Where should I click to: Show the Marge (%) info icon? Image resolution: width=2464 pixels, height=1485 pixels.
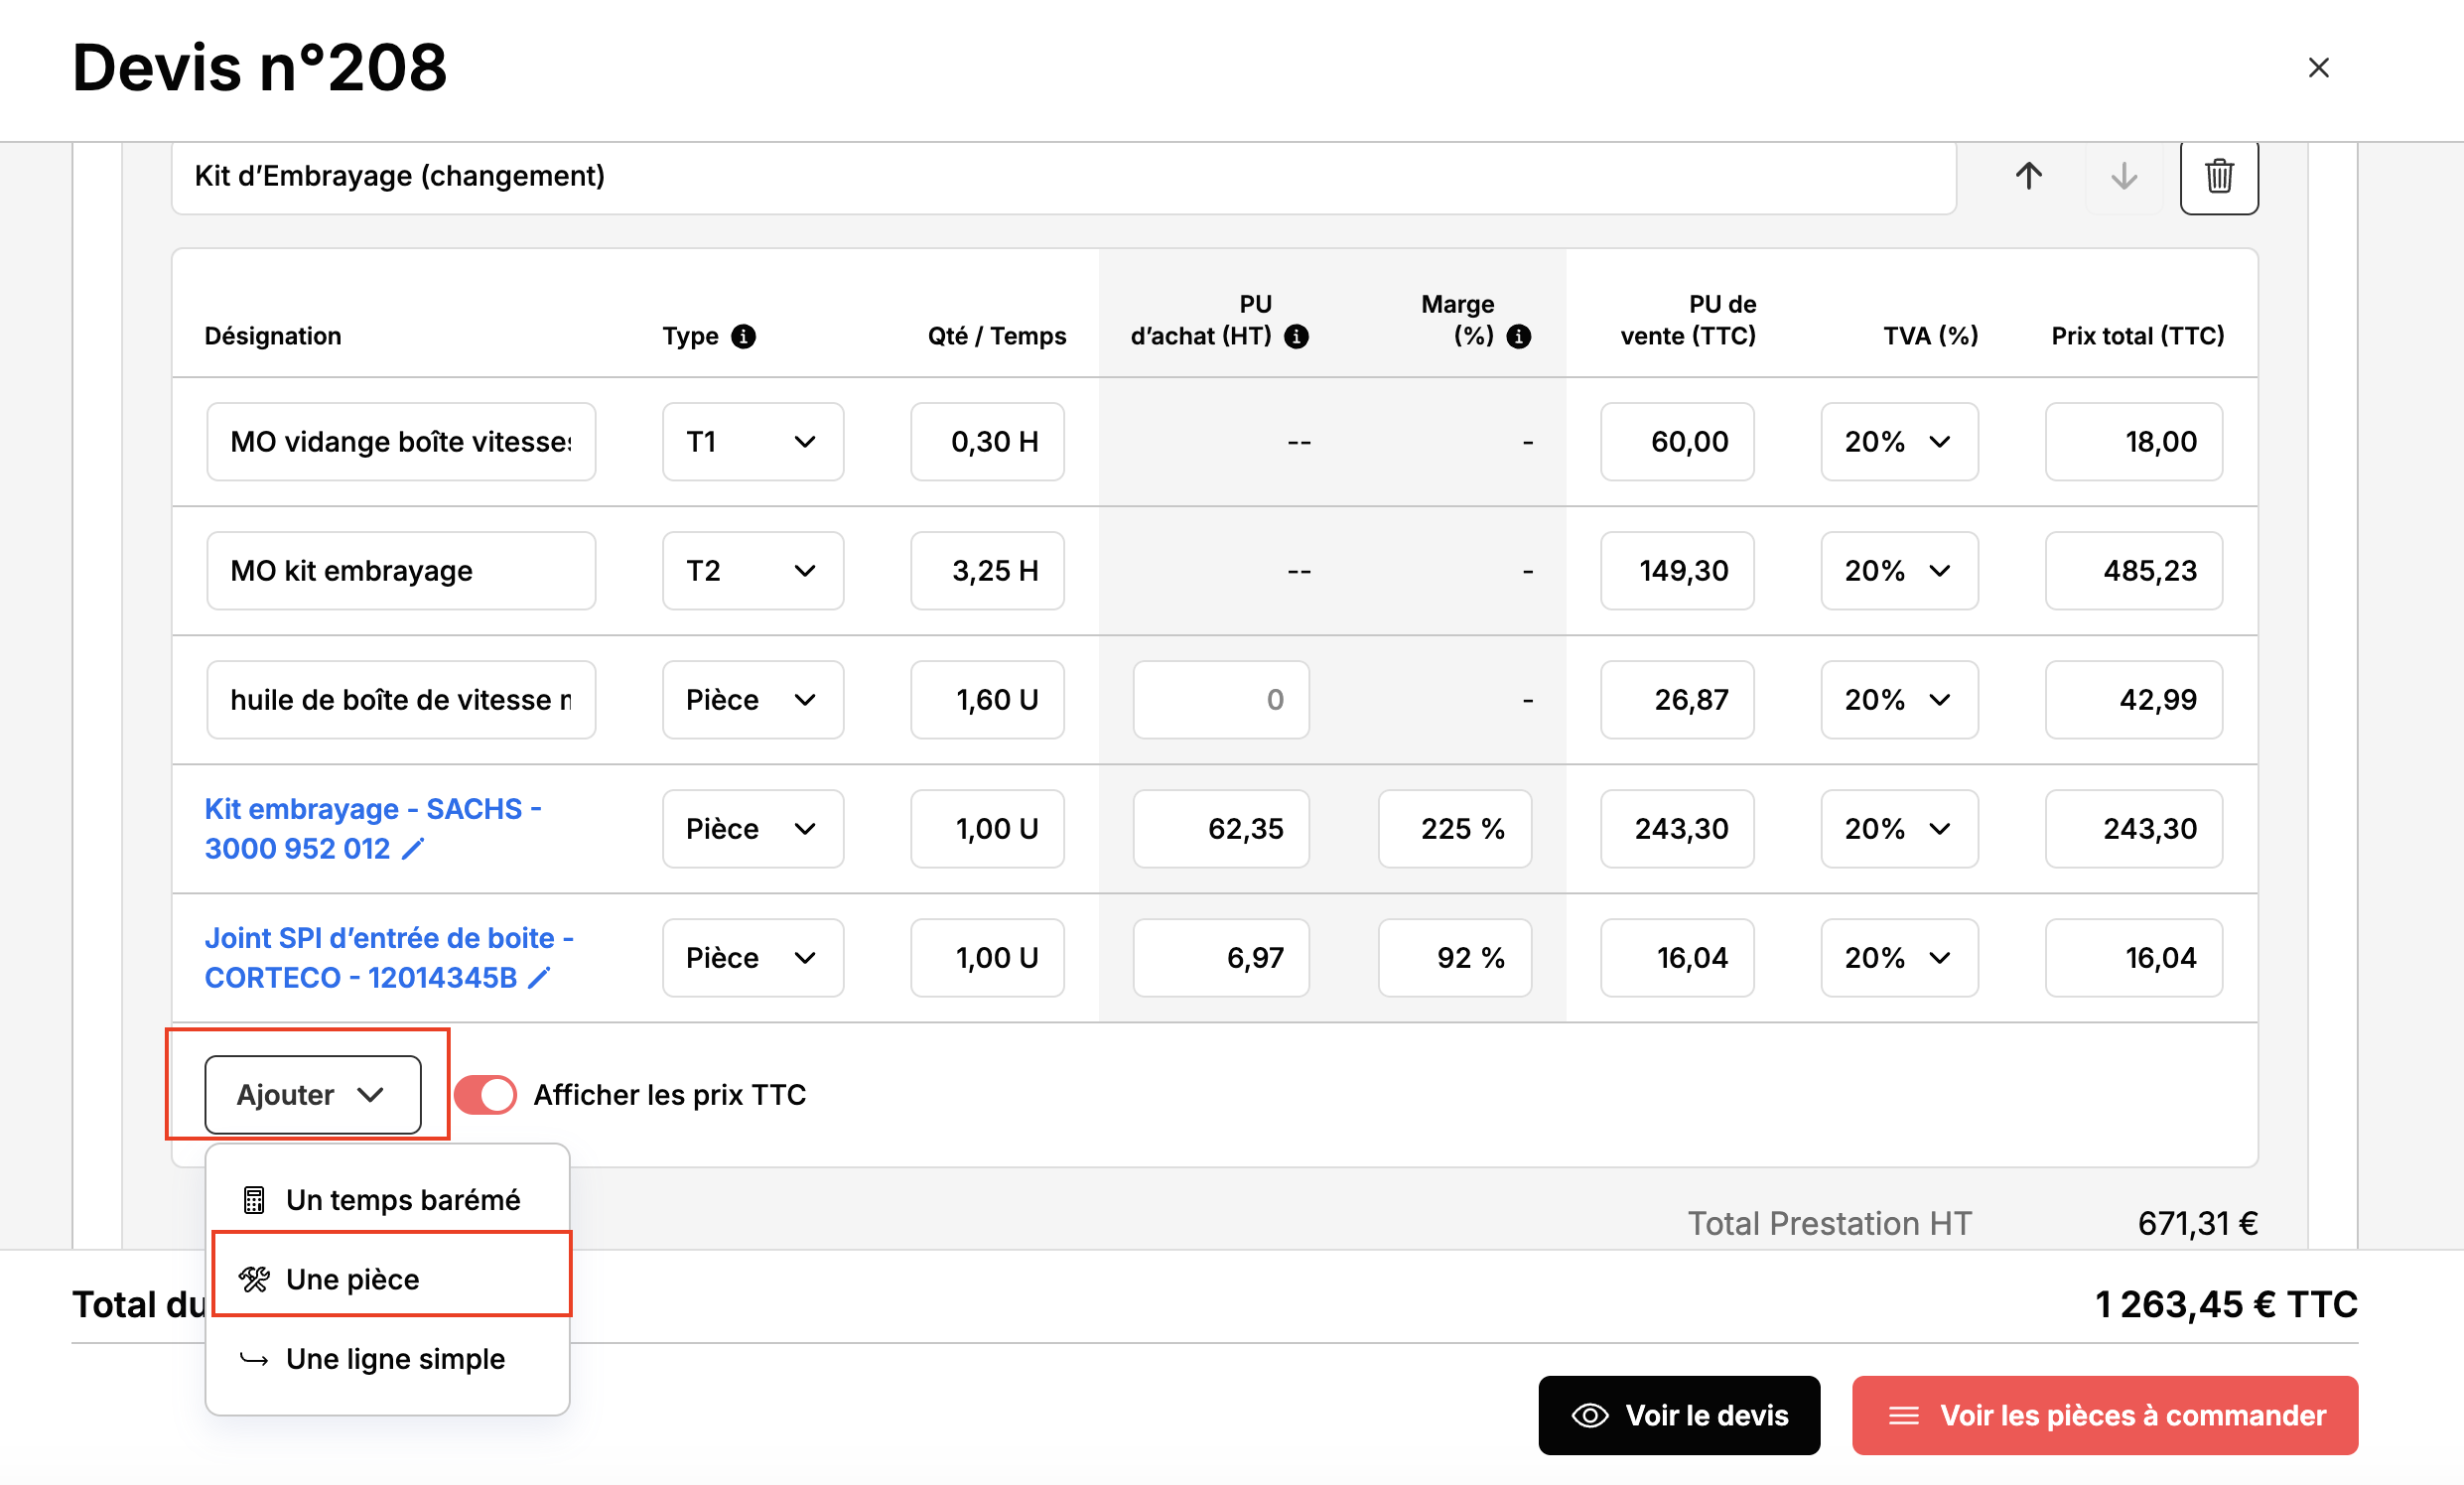[1518, 336]
